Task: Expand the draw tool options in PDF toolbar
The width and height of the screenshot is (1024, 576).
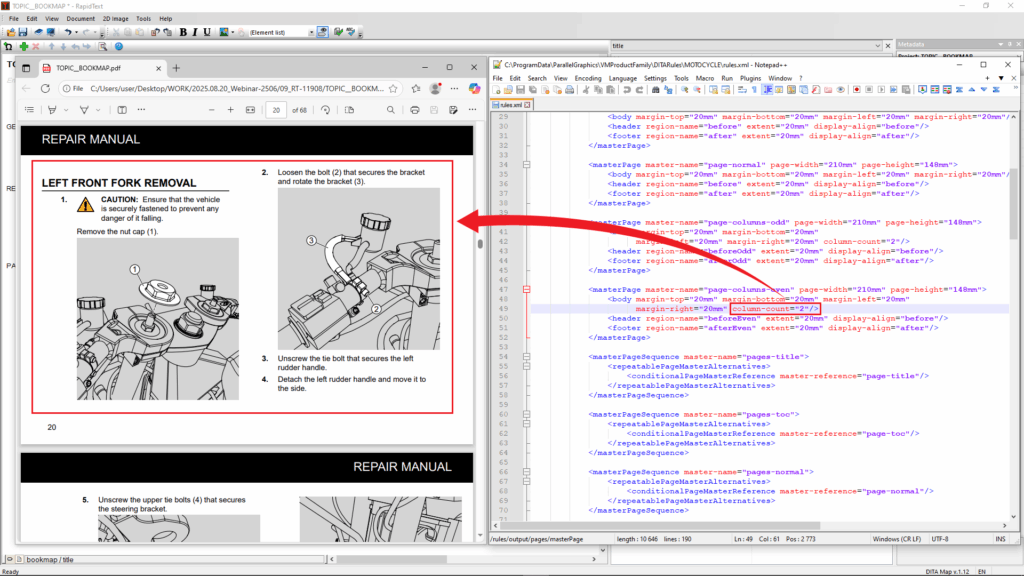Action: 66,110
